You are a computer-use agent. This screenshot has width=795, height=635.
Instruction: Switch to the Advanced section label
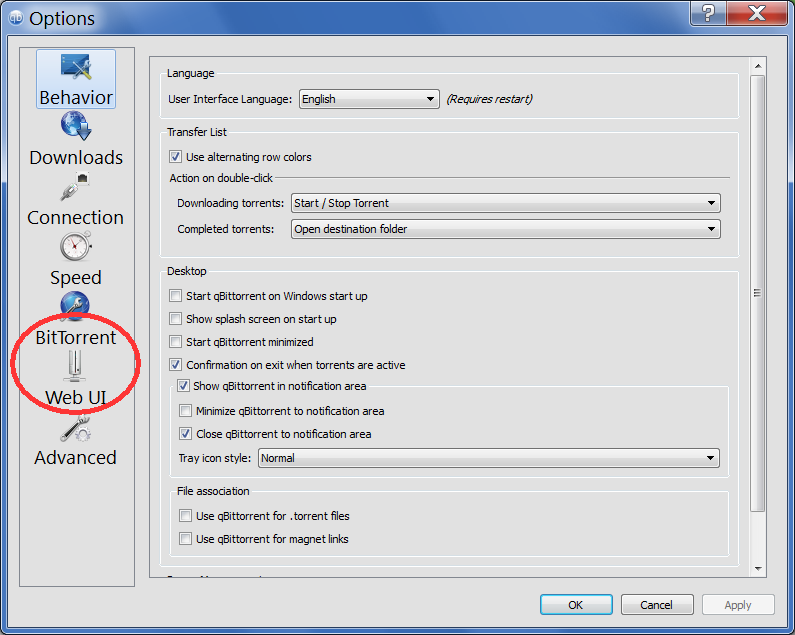coord(76,457)
